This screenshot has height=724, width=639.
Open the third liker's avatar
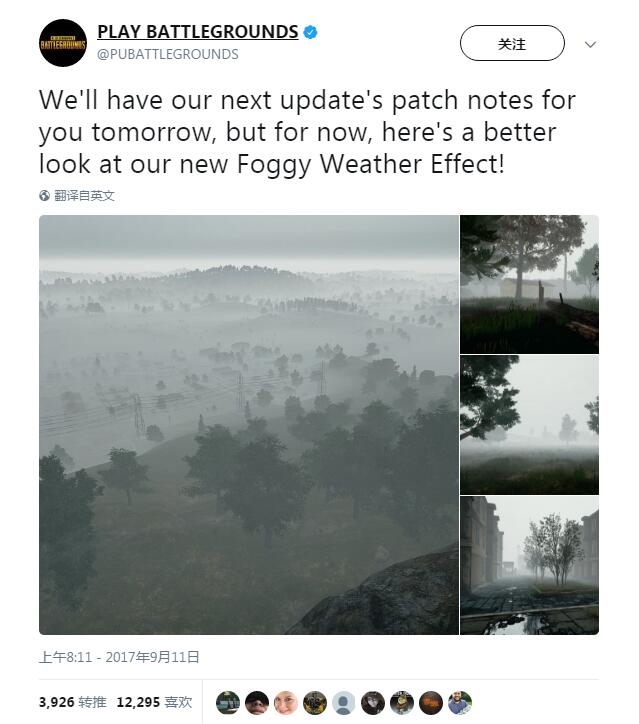[286, 703]
